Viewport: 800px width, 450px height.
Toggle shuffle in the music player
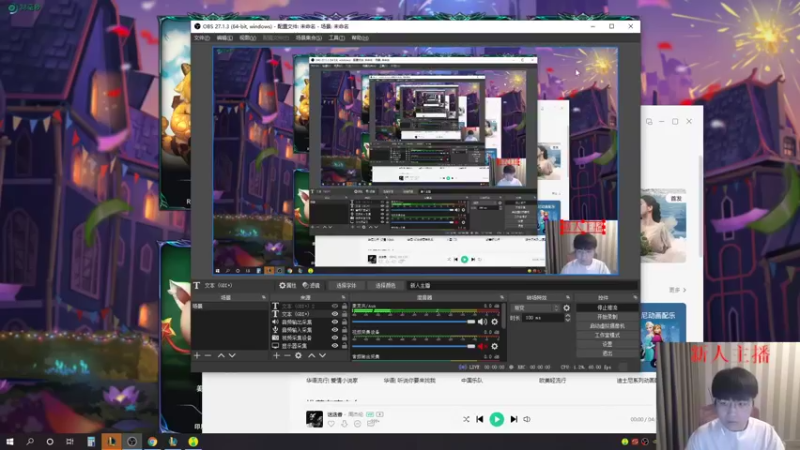click(466, 419)
